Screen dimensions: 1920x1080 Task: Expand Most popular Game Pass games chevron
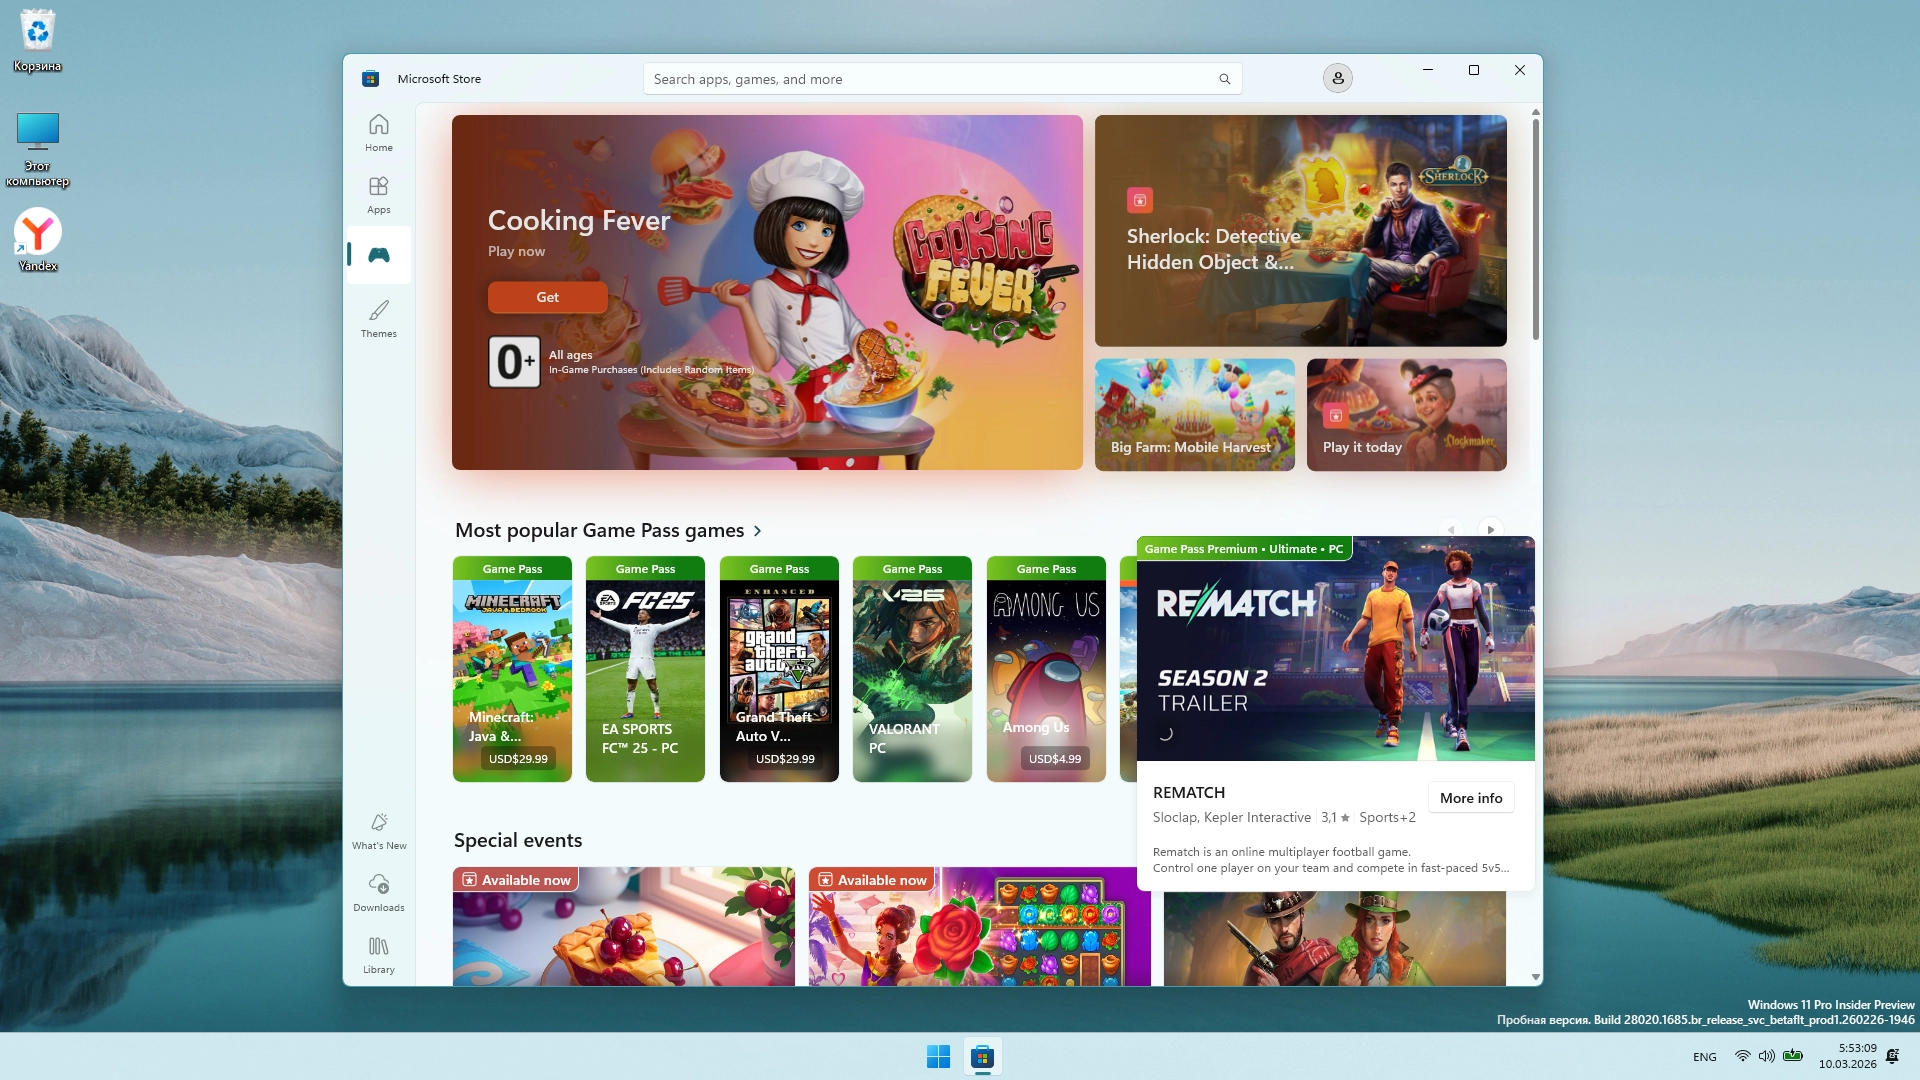pos(757,531)
